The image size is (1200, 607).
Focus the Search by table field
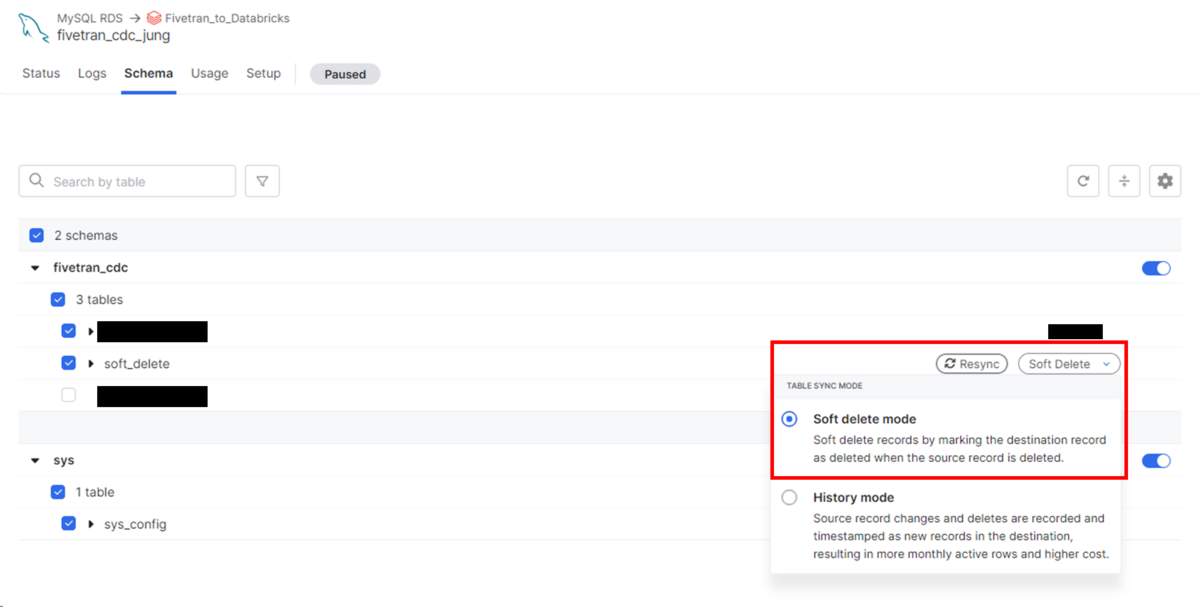pyautogui.click(x=127, y=181)
